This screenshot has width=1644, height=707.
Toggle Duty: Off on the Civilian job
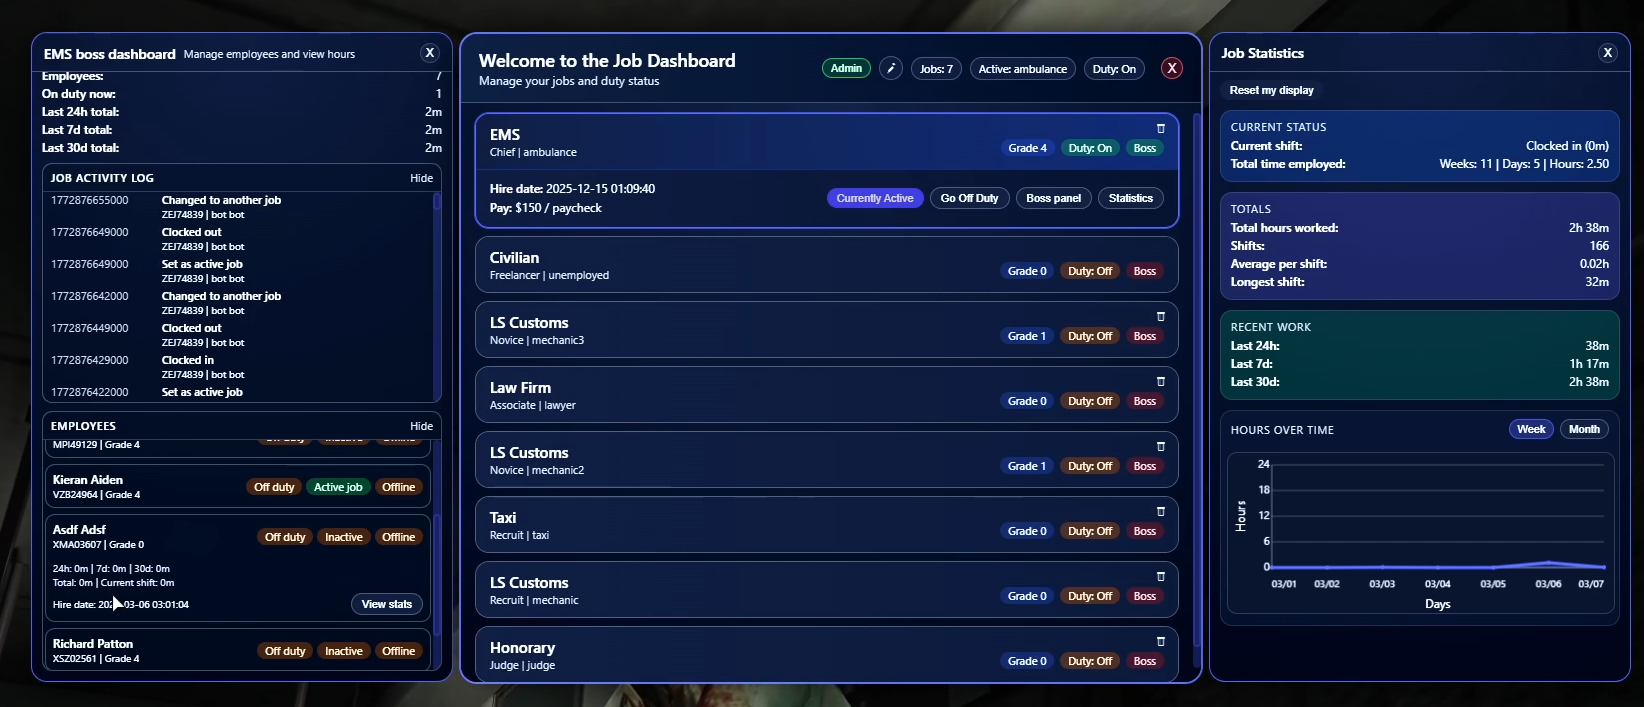click(x=1090, y=271)
